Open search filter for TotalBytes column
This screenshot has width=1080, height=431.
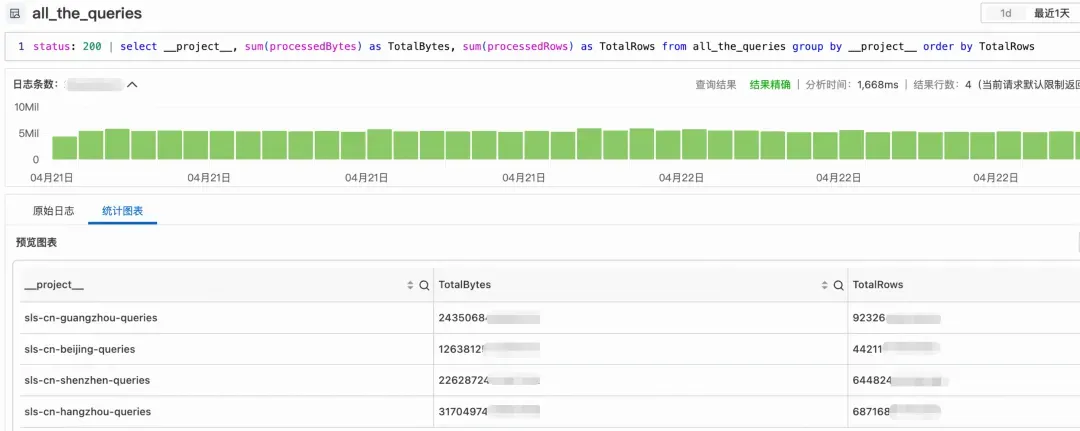838,285
